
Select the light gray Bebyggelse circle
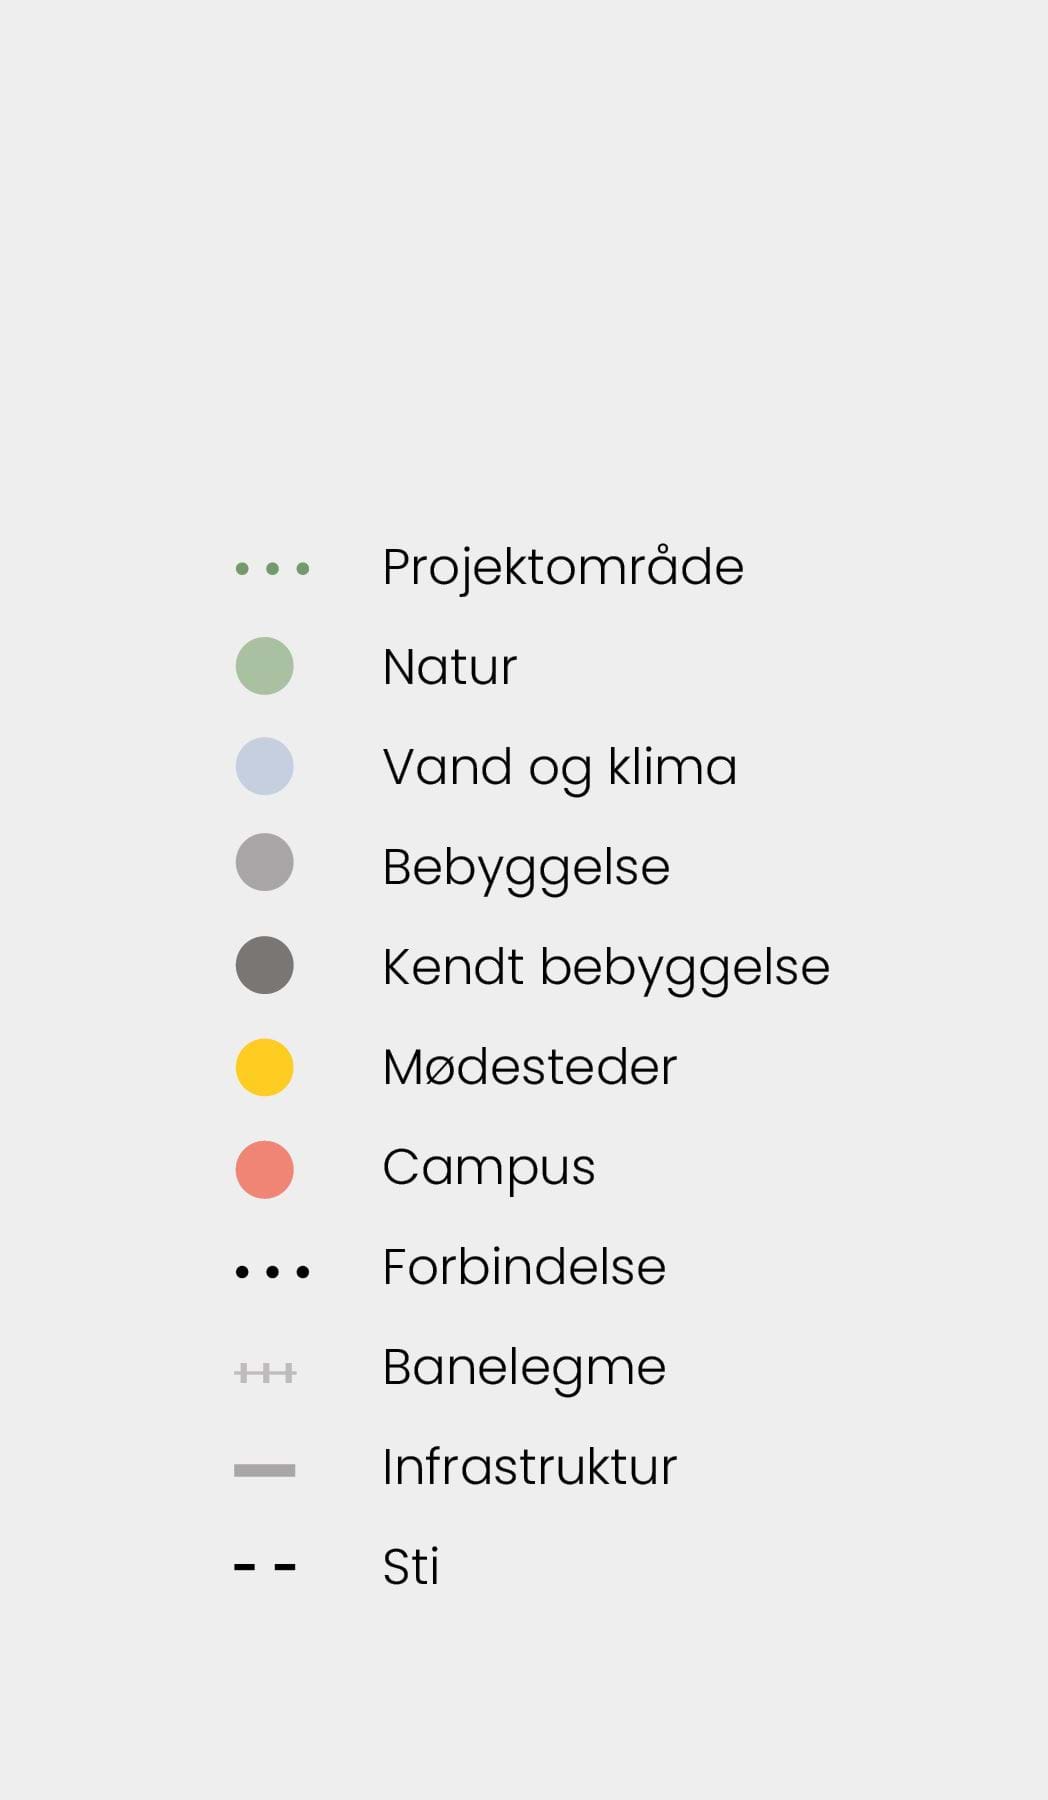(265, 862)
